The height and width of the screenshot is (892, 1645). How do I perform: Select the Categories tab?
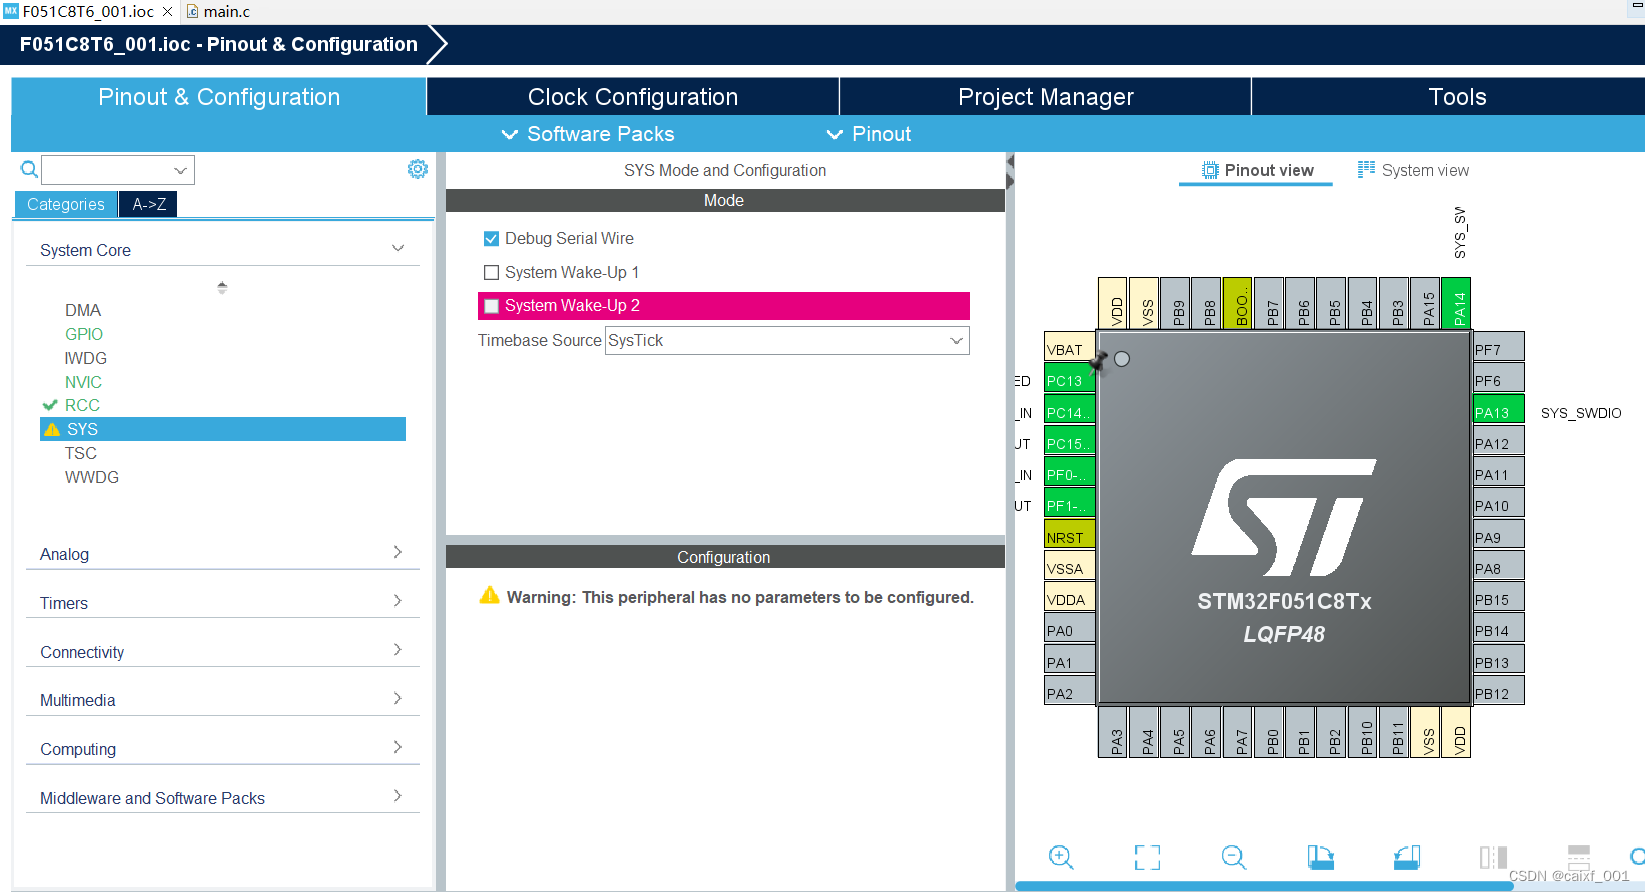pyautogui.click(x=66, y=204)
